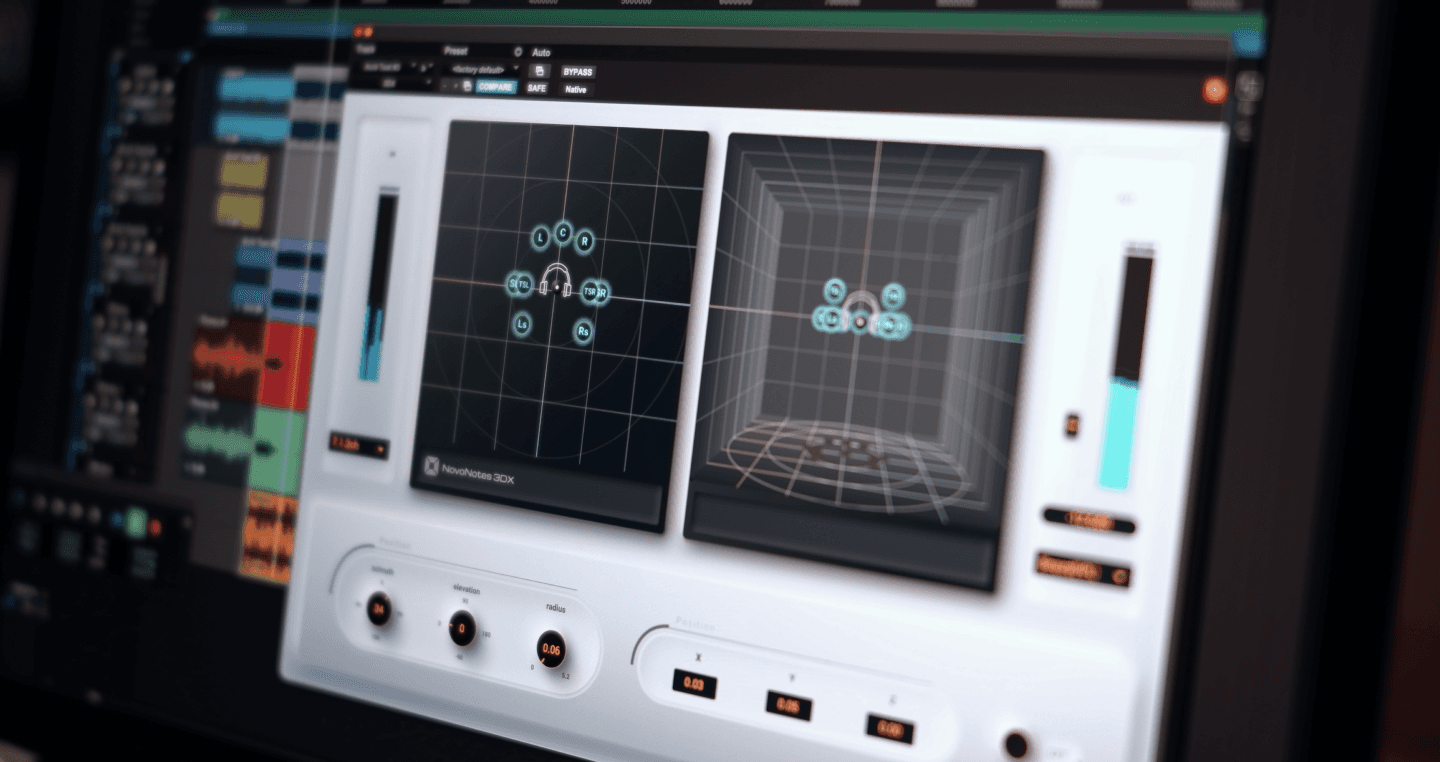This screenshot has width=1440, height=762.
Task: Select the upper yellow clip in DAW tracks
Action: (x=243, y=171)
